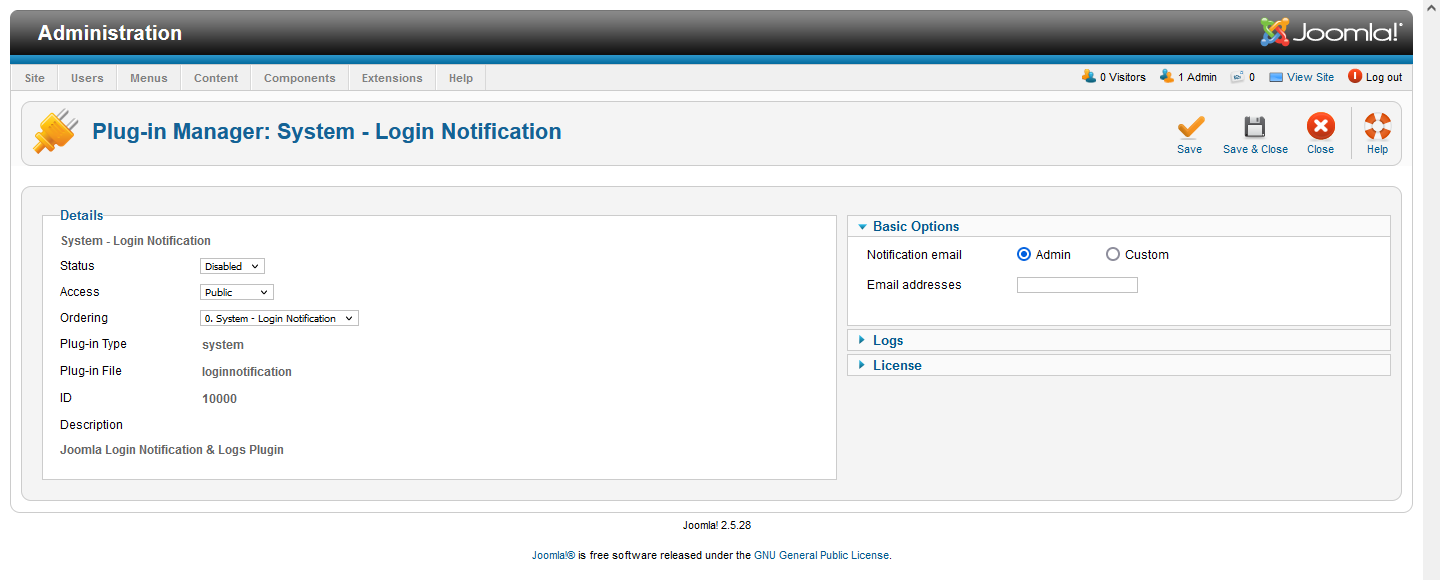
Task: Click the 'Plug-in Manager: System - Login Notification' heading
Action: pyautogui.click(x=327, y=132)
